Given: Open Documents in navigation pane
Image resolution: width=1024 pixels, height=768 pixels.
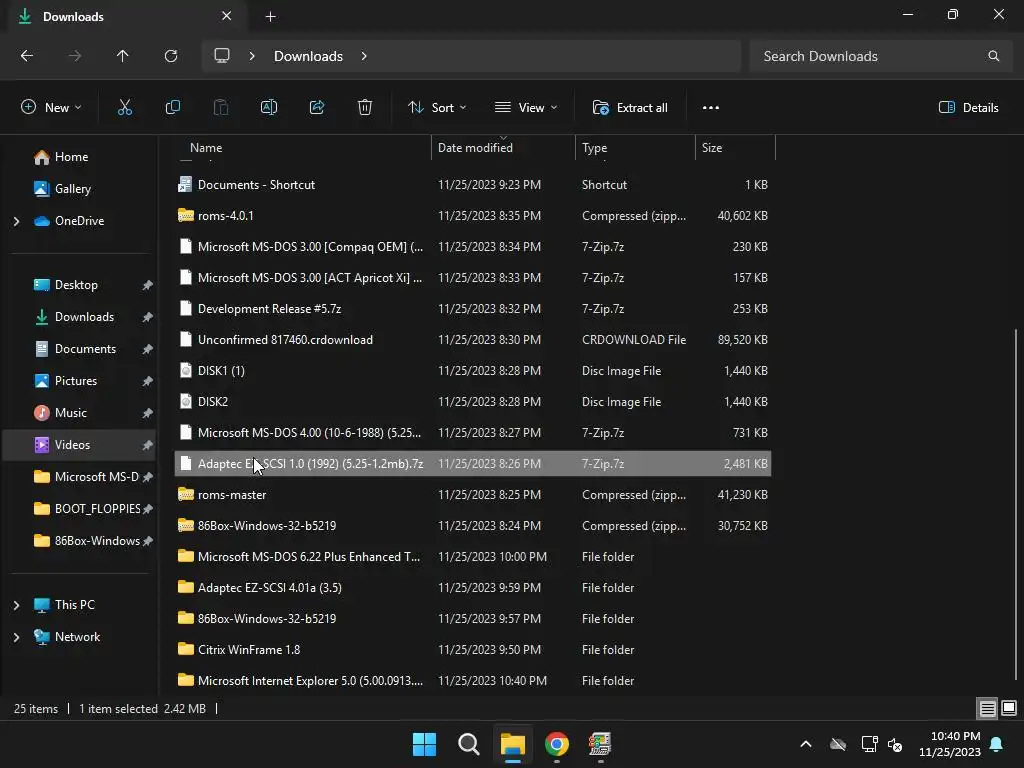Looking at the screenshot, I should click(x=85, y=349).
